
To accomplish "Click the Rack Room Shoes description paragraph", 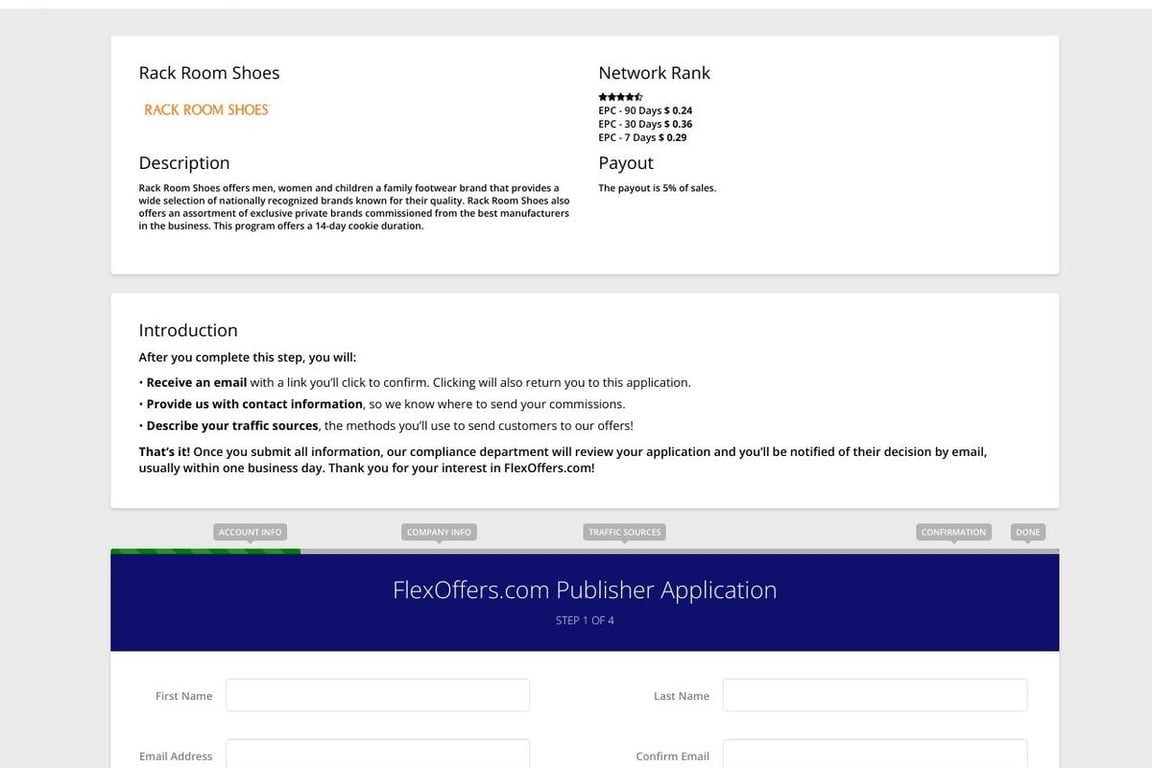I will 354,206.
